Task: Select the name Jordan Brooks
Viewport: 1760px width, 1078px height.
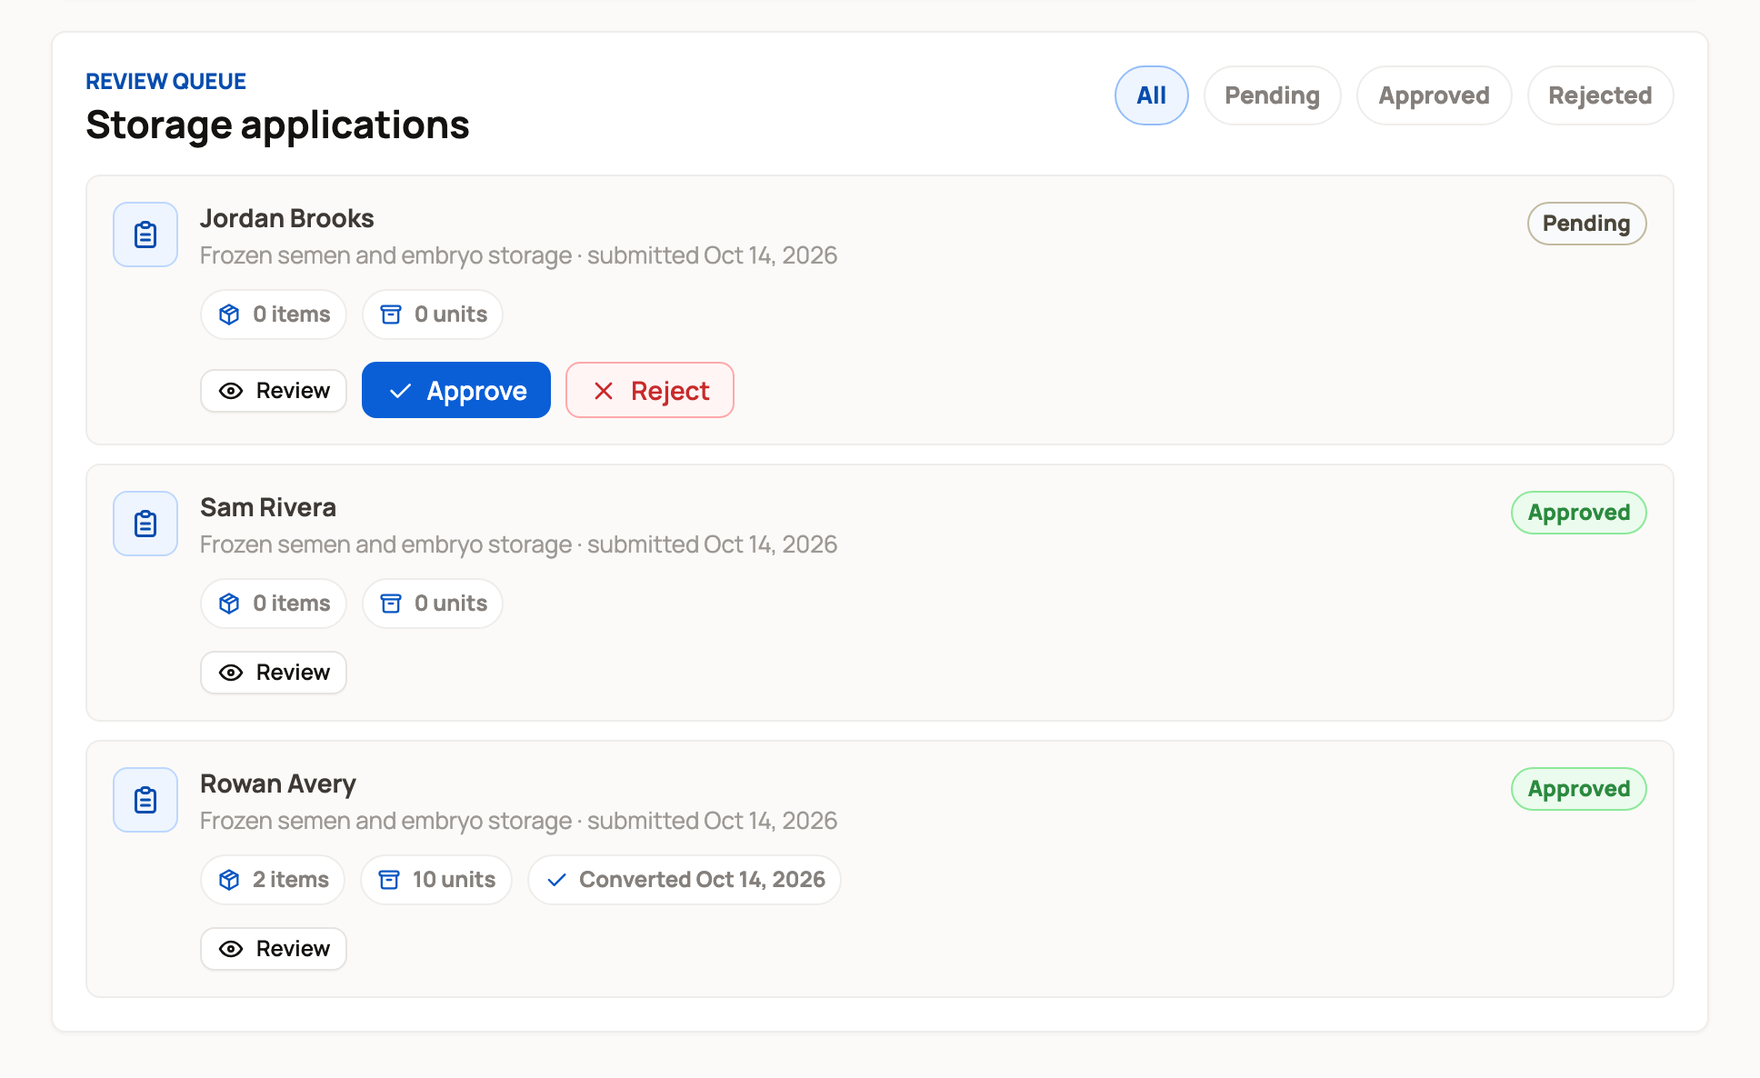Action: pos(287,218)
